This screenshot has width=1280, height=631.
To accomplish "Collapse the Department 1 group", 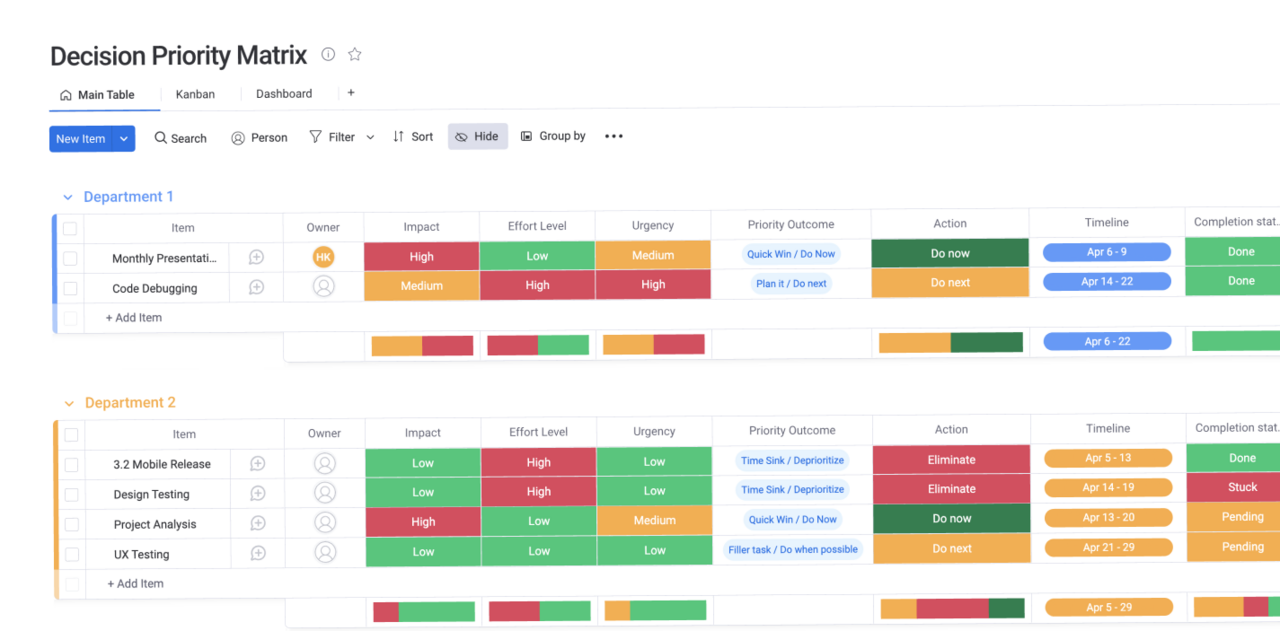I will 68,197.
